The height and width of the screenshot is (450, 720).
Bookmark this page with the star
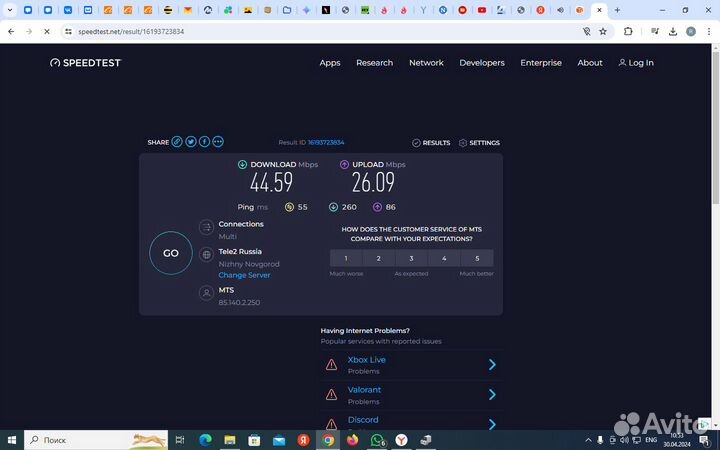click(603, 31)
